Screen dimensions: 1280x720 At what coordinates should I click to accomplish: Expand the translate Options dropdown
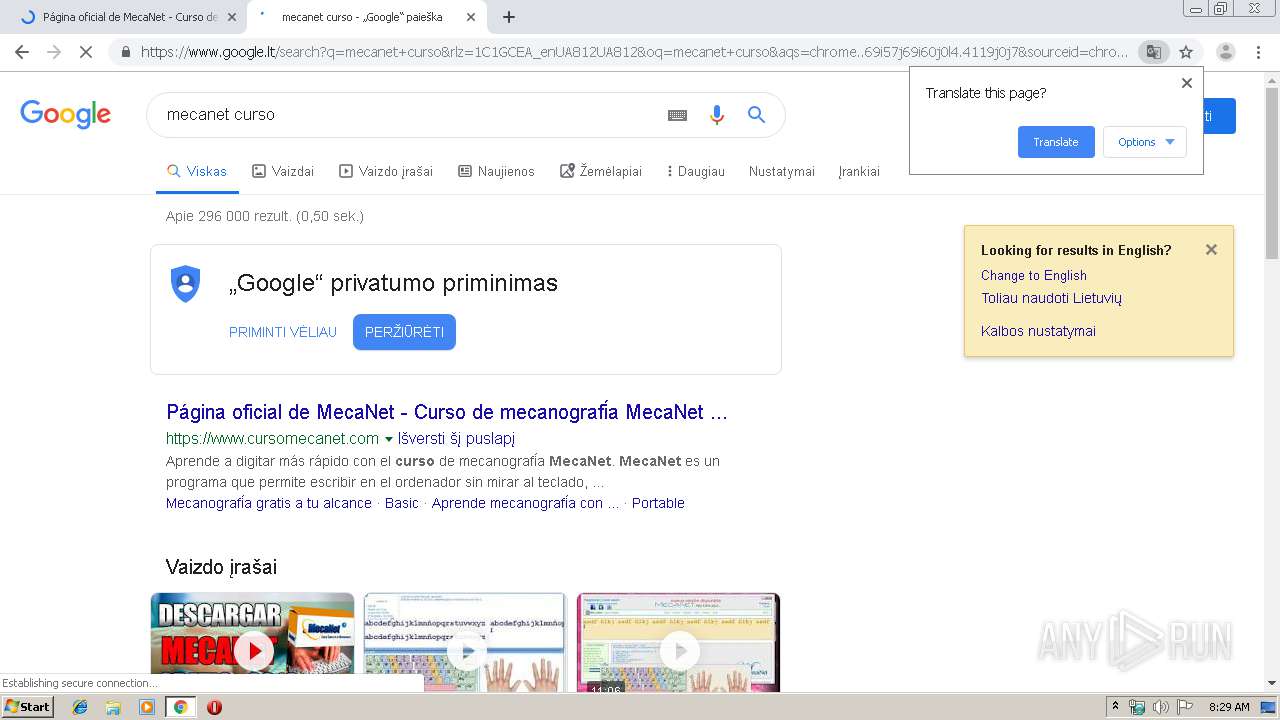(x=1145, y=142)
